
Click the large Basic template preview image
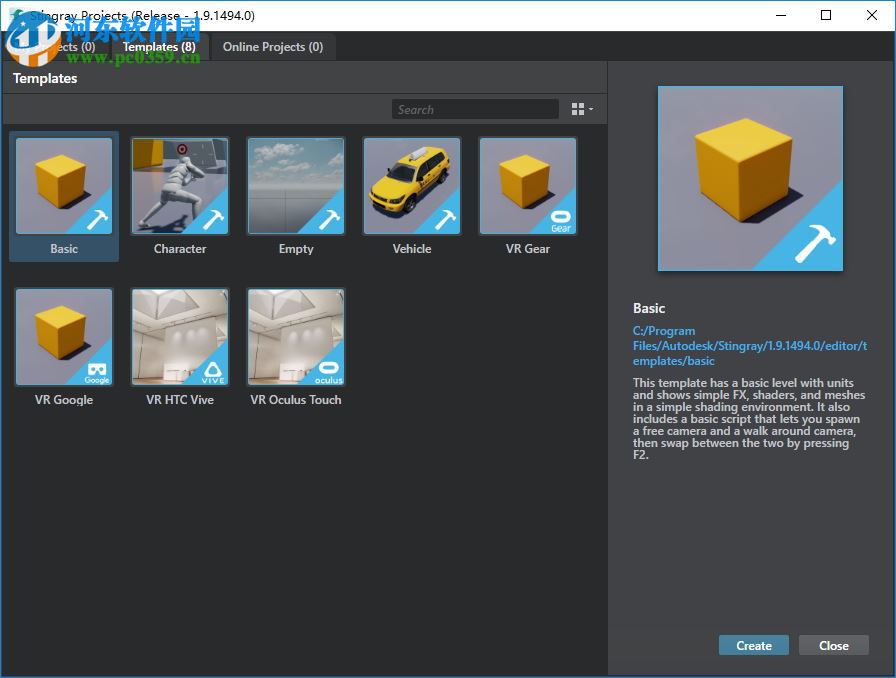coord(748,178)
